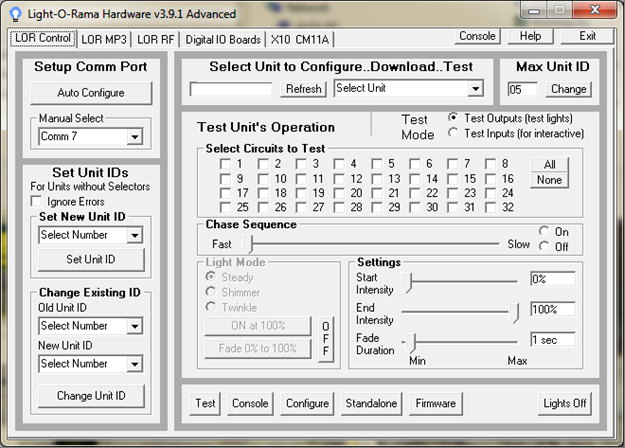Enable the Ignore Errors checkbox
The height and width of the screenshot is (448, 625).
point(36,201)
